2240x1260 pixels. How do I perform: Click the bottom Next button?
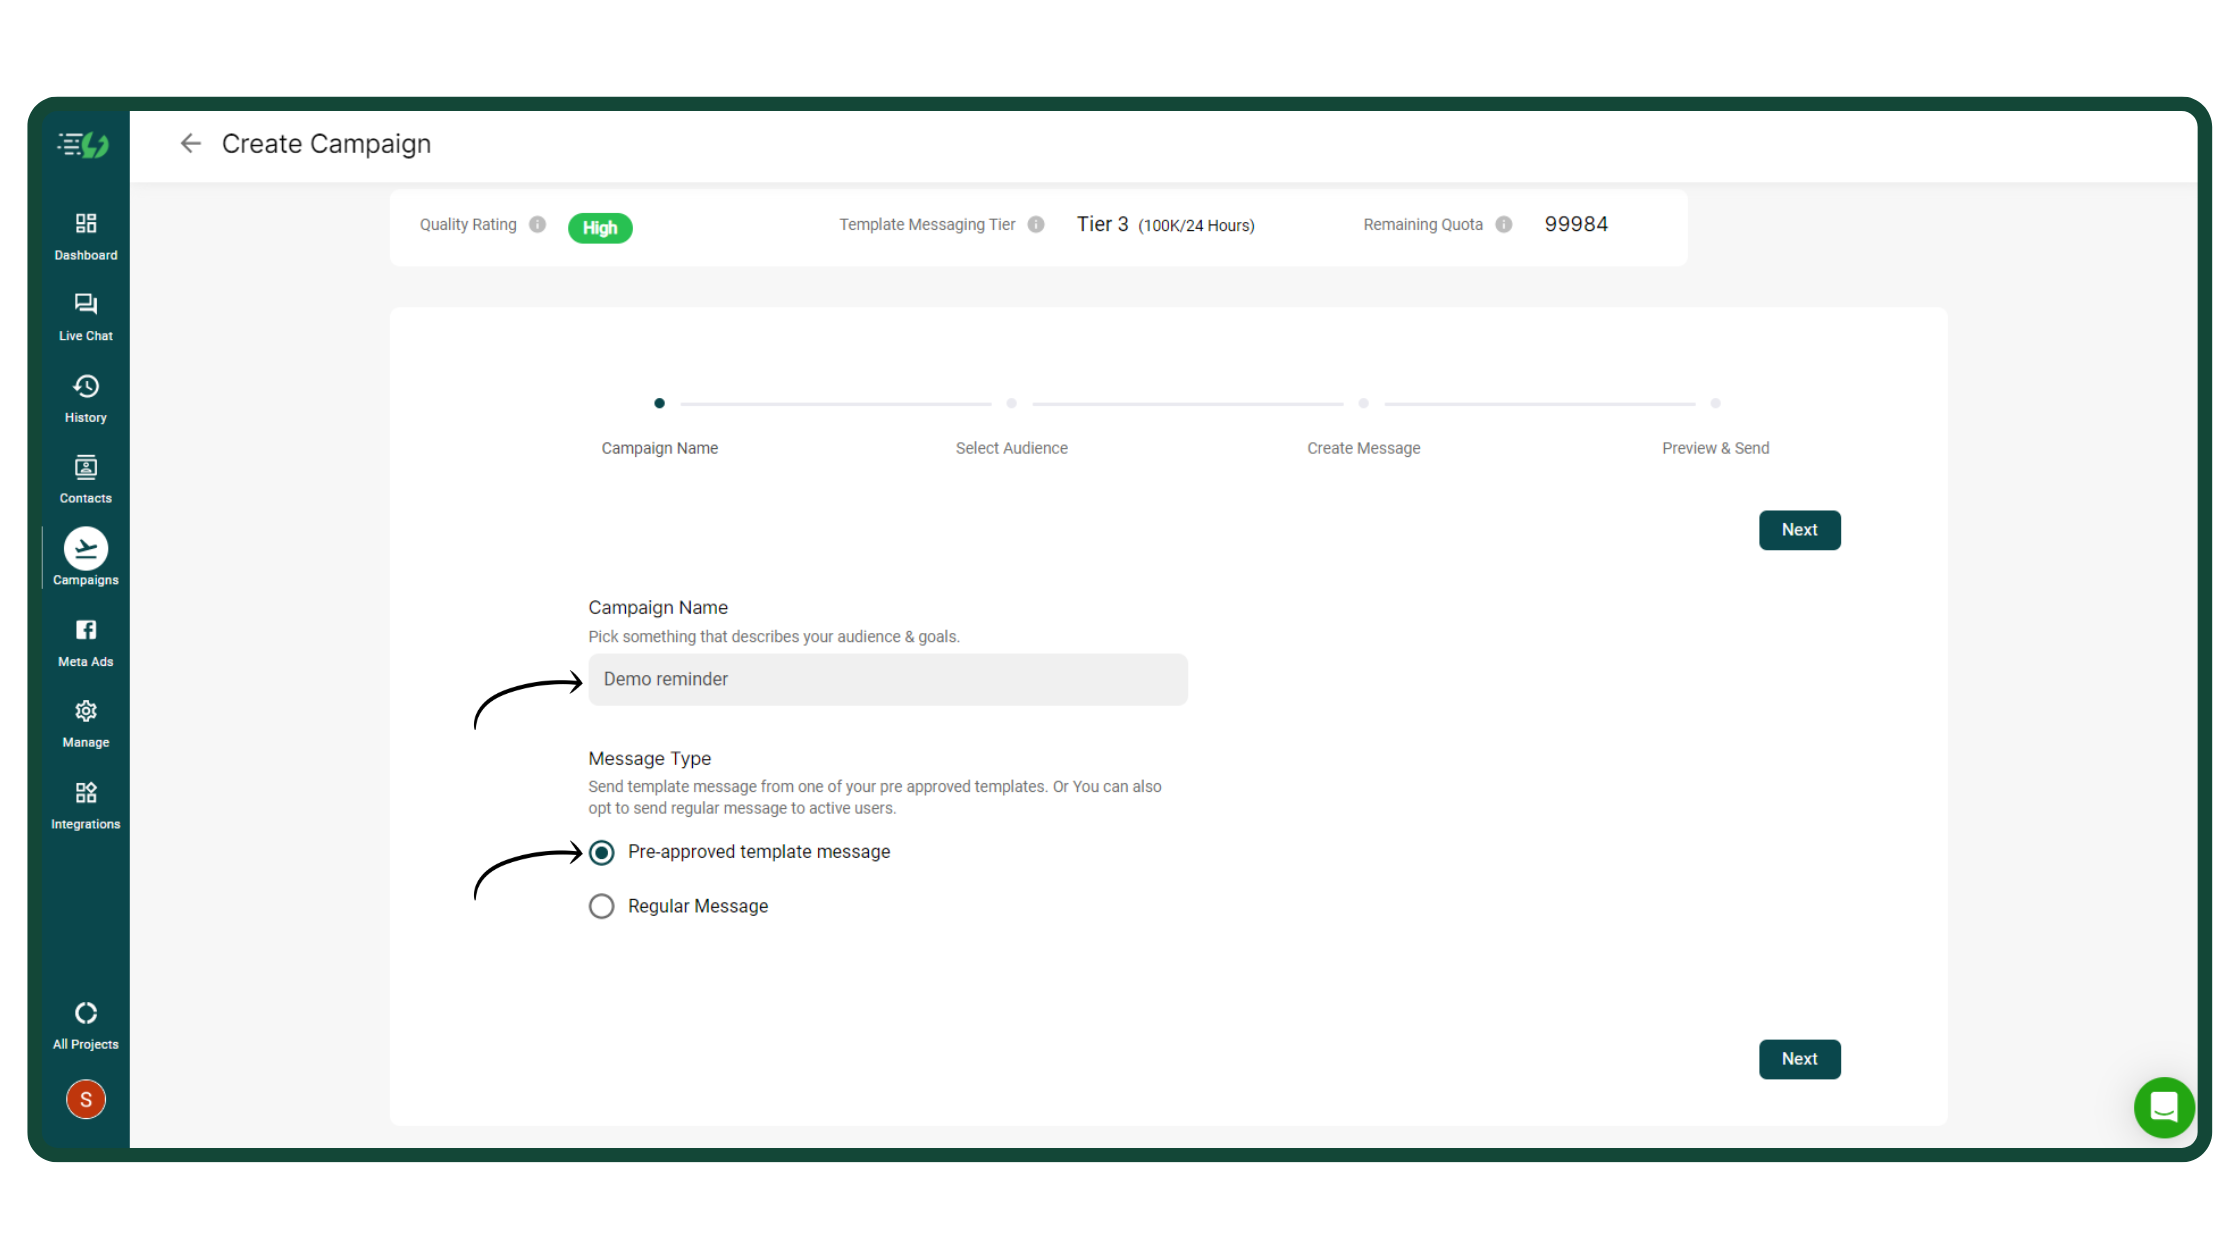coord(1799,1060)
